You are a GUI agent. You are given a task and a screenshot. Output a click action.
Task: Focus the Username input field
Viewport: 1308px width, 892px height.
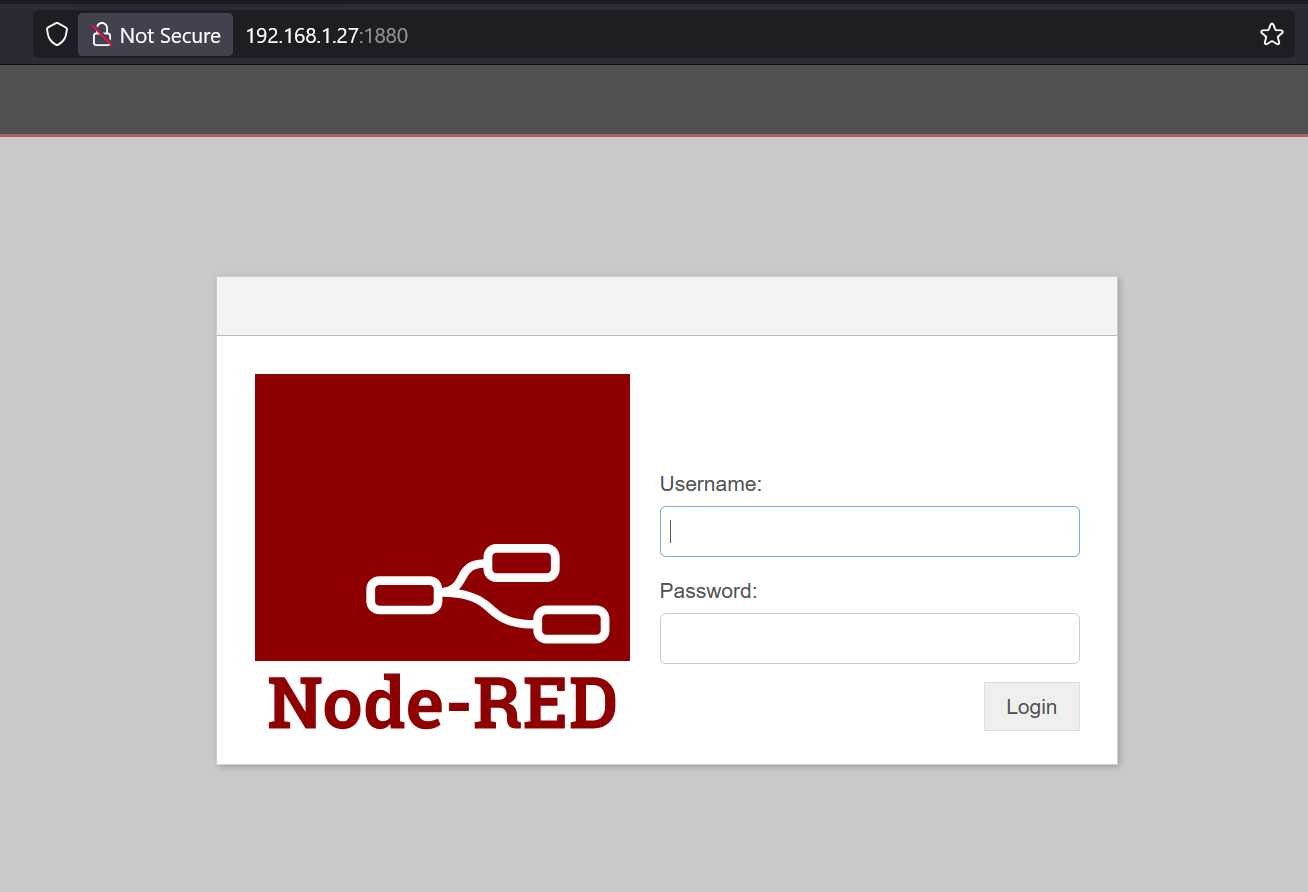pyautogui.click(x=869, y=531)
